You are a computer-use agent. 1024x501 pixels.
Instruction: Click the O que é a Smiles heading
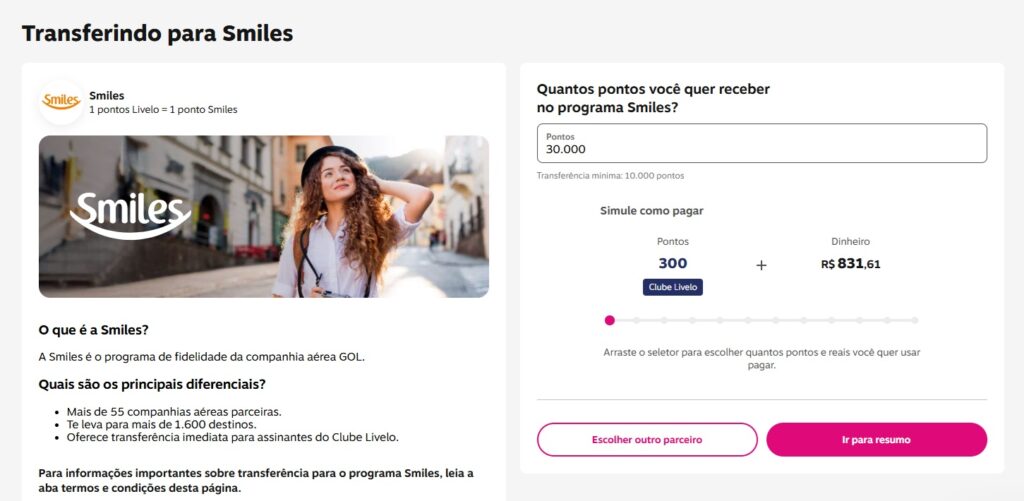click(100, 329)
